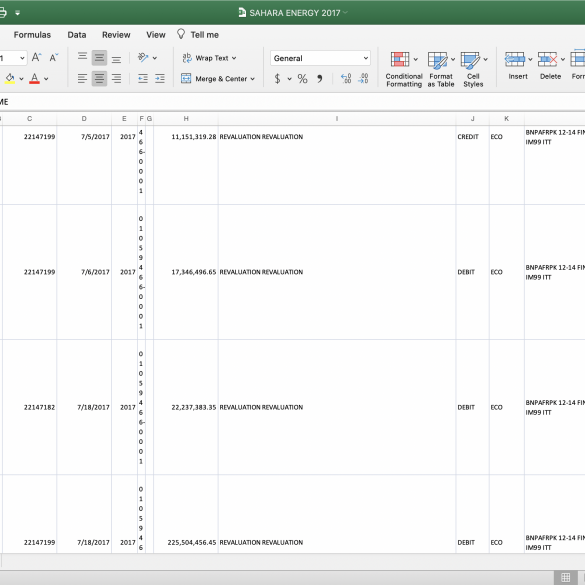Select the CREDIT cell
585x585 pixels.
[472, 165]
